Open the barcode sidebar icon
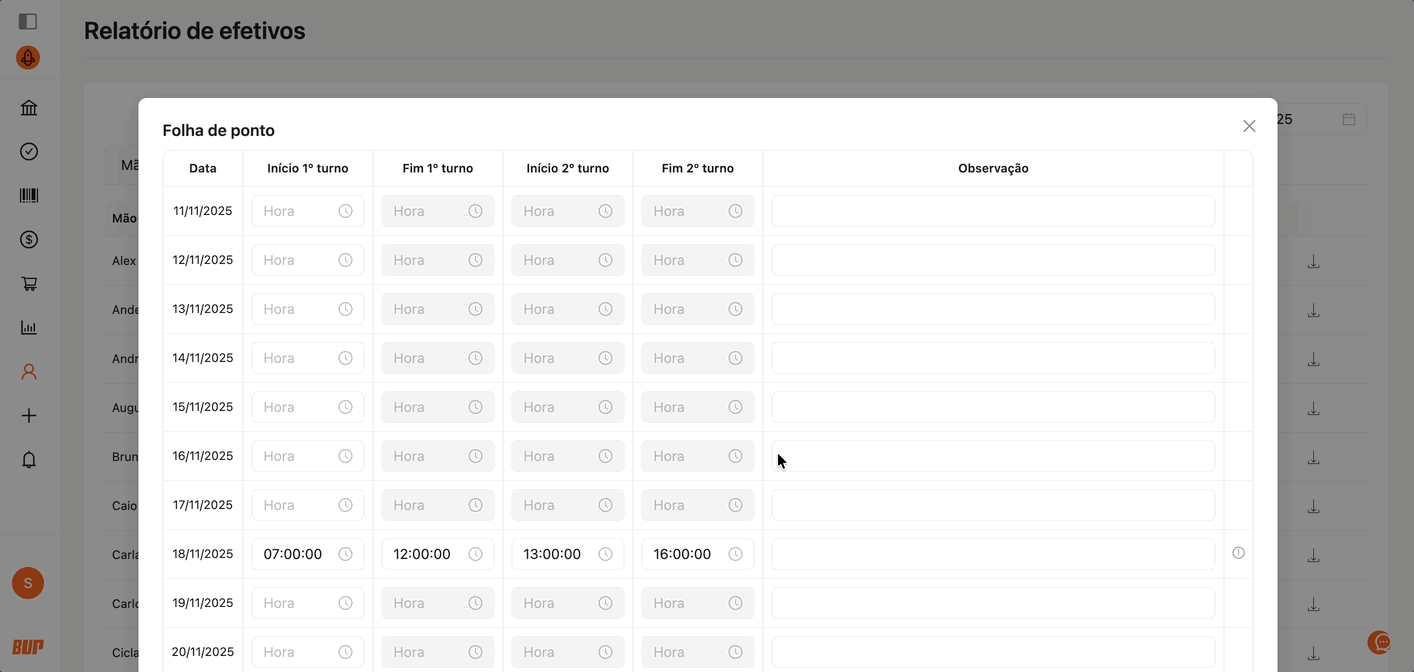The height and width of the screenshot is (672, 1414). (29, 196)
